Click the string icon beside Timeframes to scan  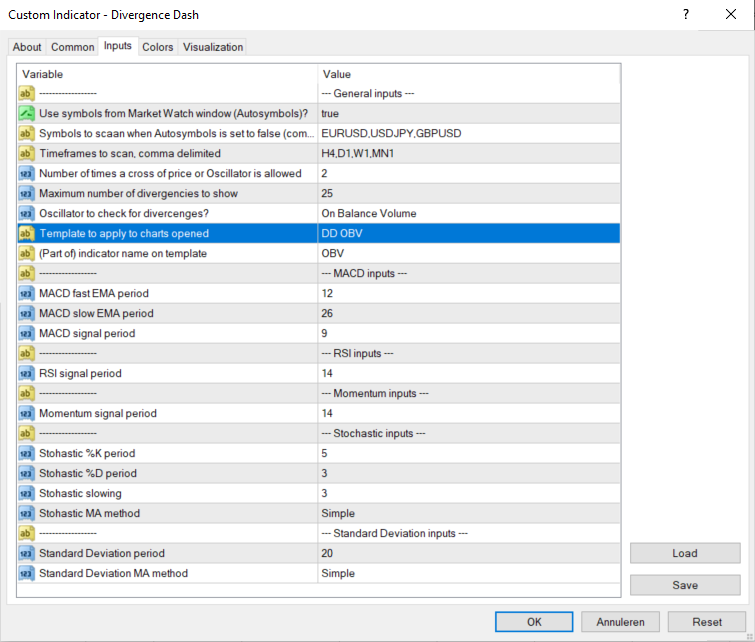(27, 154)
